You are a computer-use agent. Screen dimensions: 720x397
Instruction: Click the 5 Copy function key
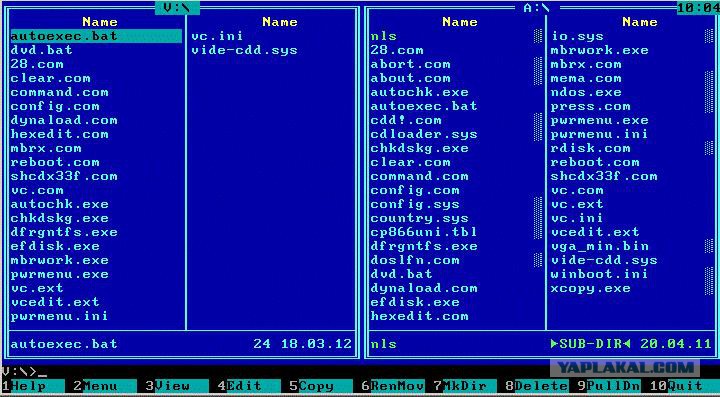pos(321,386)
